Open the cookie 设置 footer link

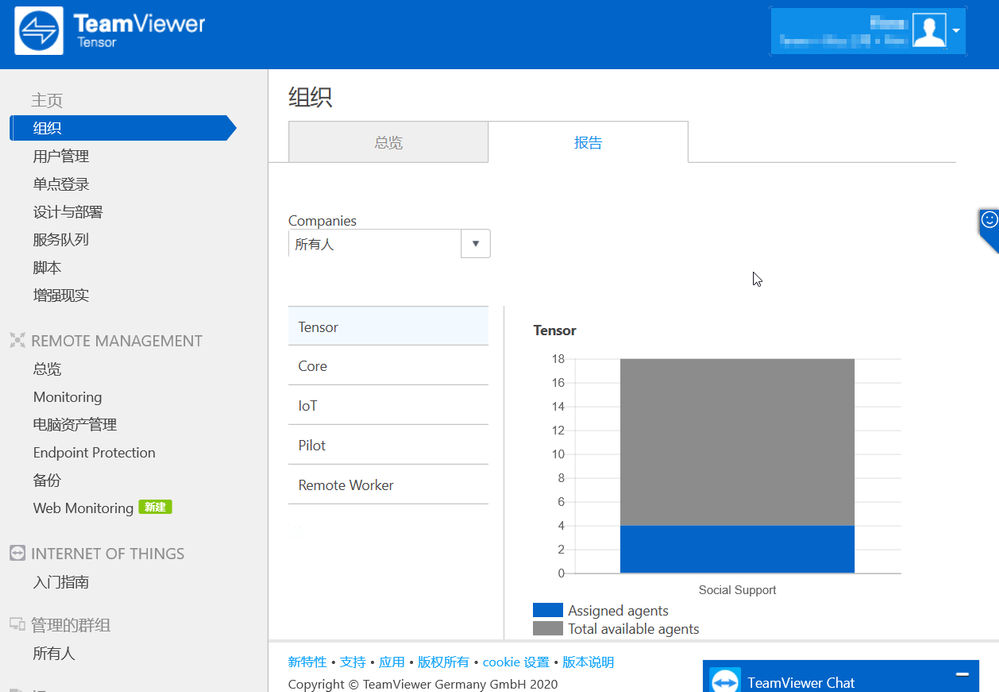tap(515, 662)
